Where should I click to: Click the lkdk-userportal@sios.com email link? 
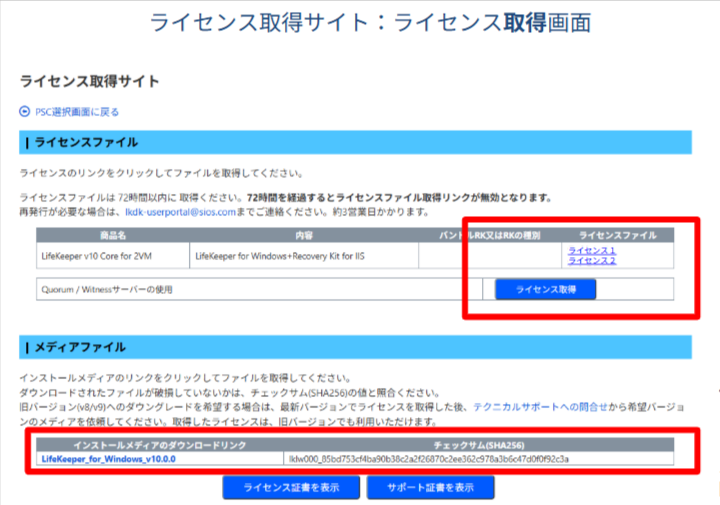(x=180, y=212)
